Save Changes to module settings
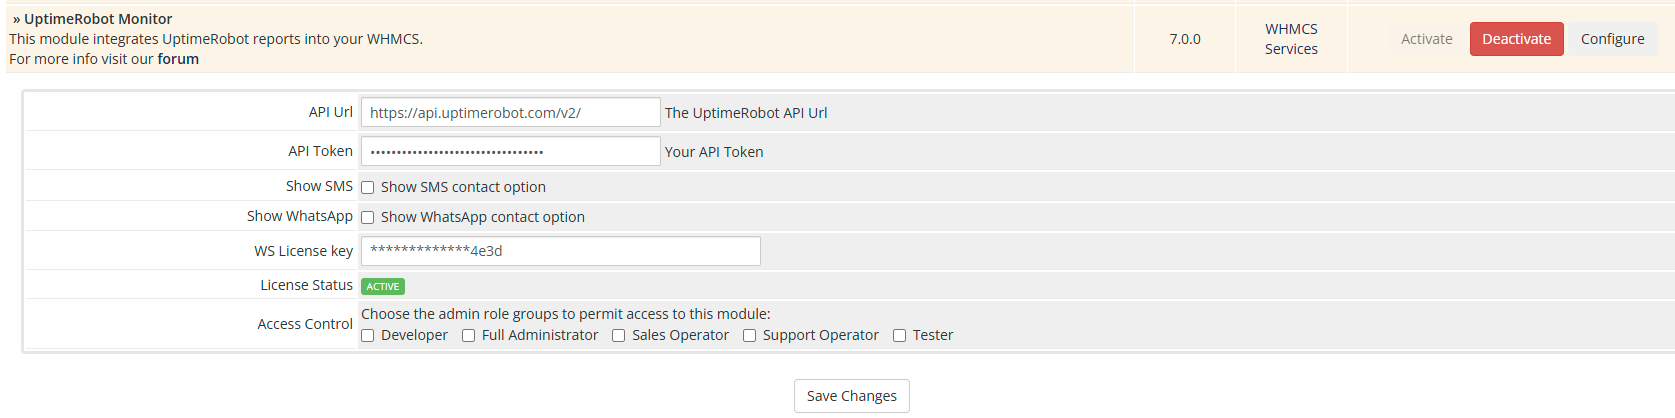Viewport: 1675px width, 418px height. point(852,396)
